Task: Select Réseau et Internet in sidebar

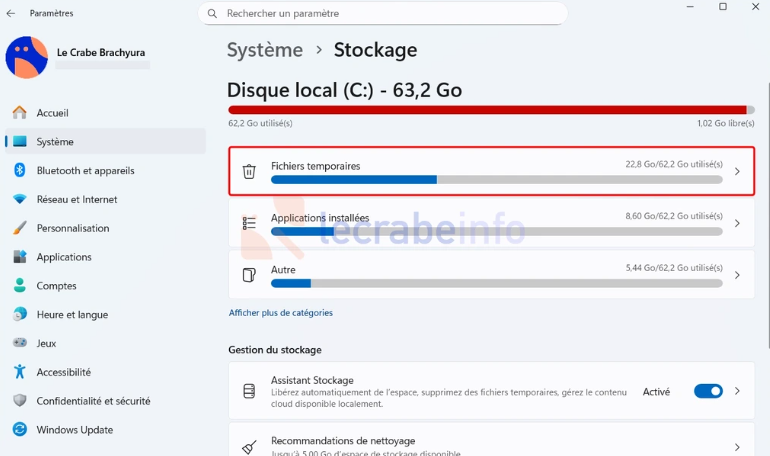Action: click(x=77, y=199)
